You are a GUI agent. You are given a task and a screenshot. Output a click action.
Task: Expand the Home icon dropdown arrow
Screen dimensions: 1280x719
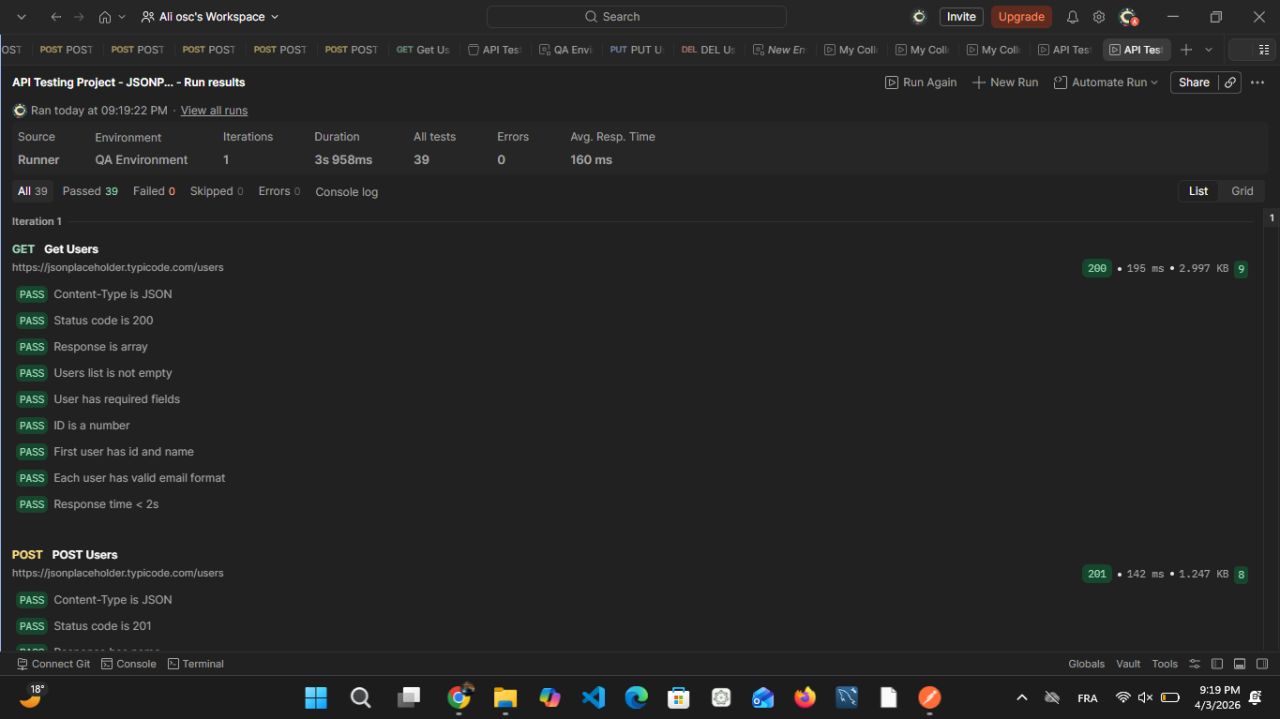[122, 17]
